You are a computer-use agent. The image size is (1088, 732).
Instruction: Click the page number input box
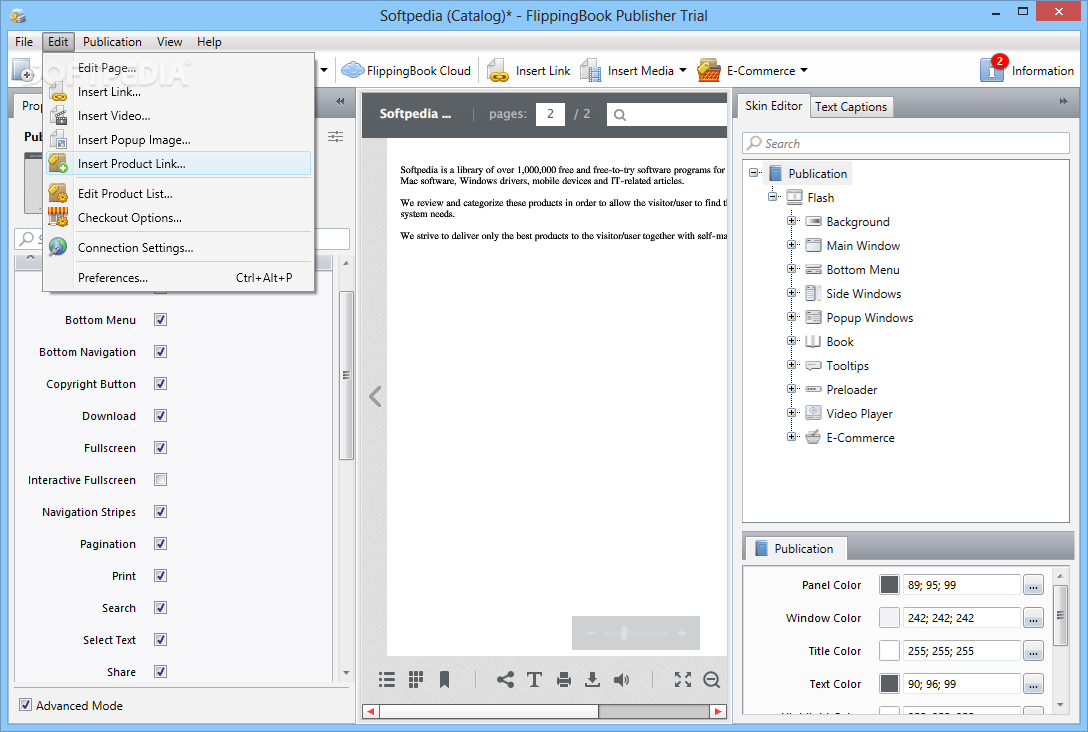click(550, 114)
